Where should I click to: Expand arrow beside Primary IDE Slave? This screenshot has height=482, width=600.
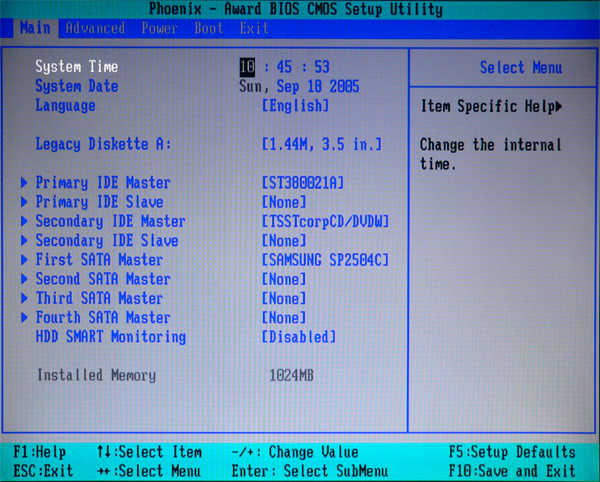[24, 202]
